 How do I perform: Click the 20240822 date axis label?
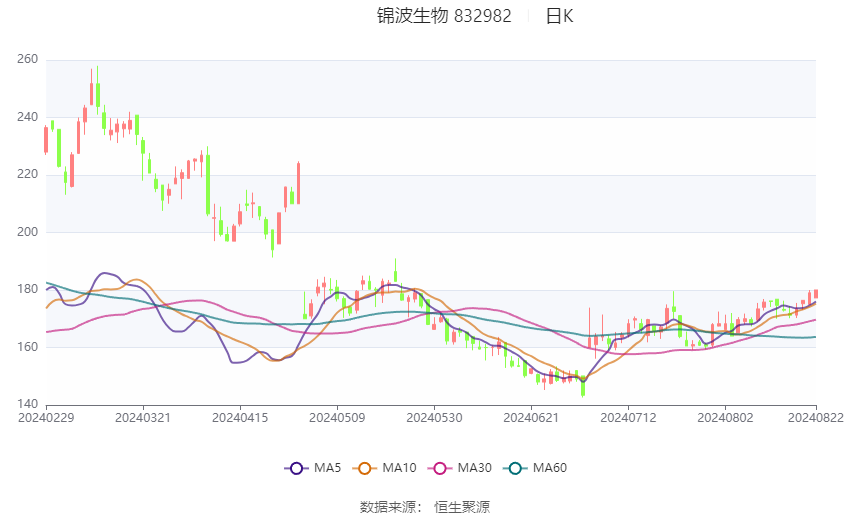(816, 418)
